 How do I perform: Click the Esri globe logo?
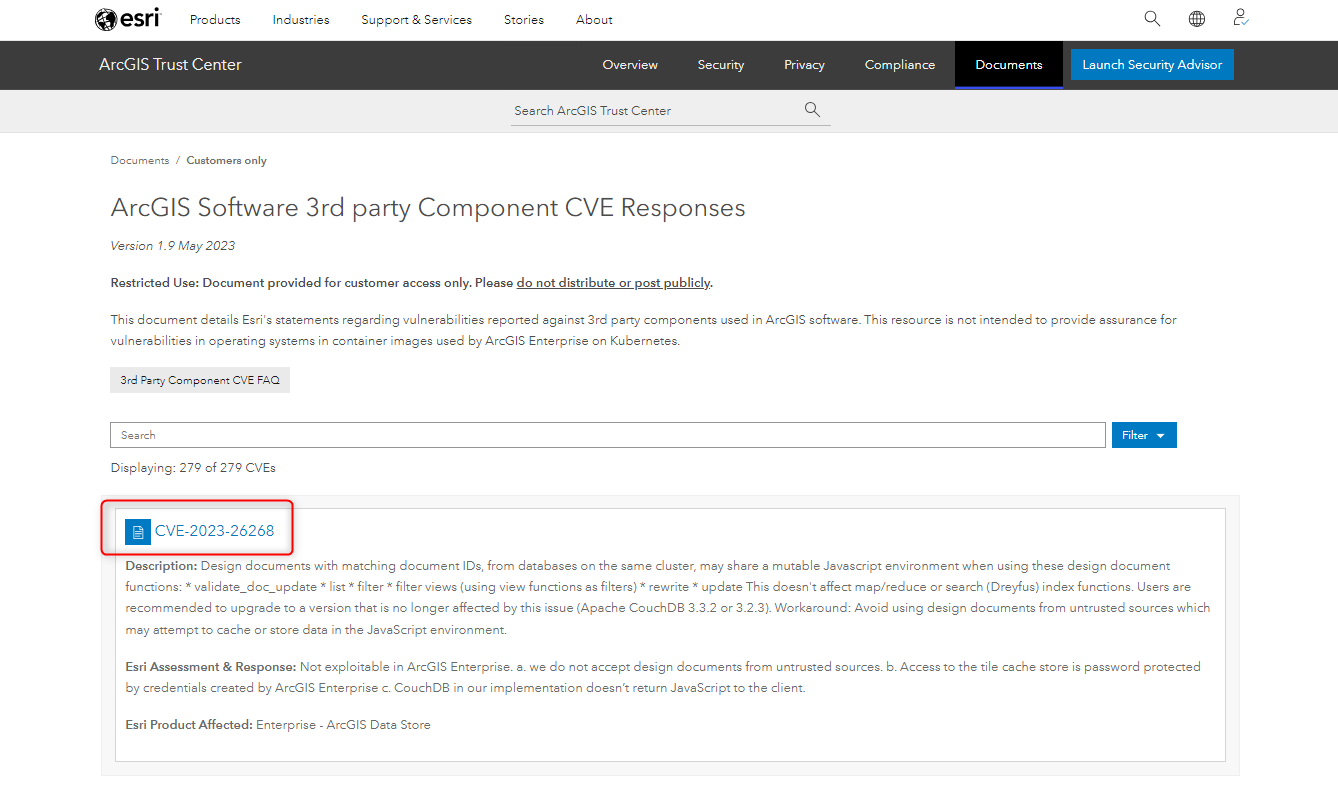pyautogui.click(x=106, y=19)
